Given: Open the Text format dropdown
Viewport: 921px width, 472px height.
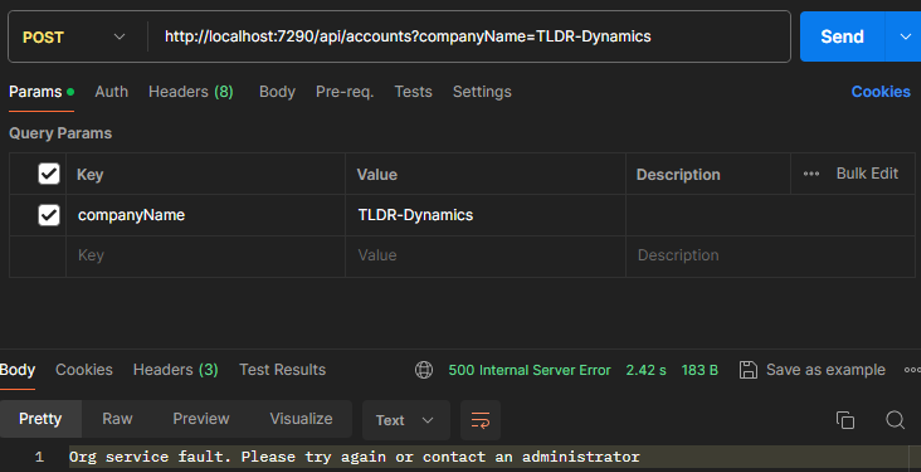Looking at the screenshot, I should tap(405, 420).
